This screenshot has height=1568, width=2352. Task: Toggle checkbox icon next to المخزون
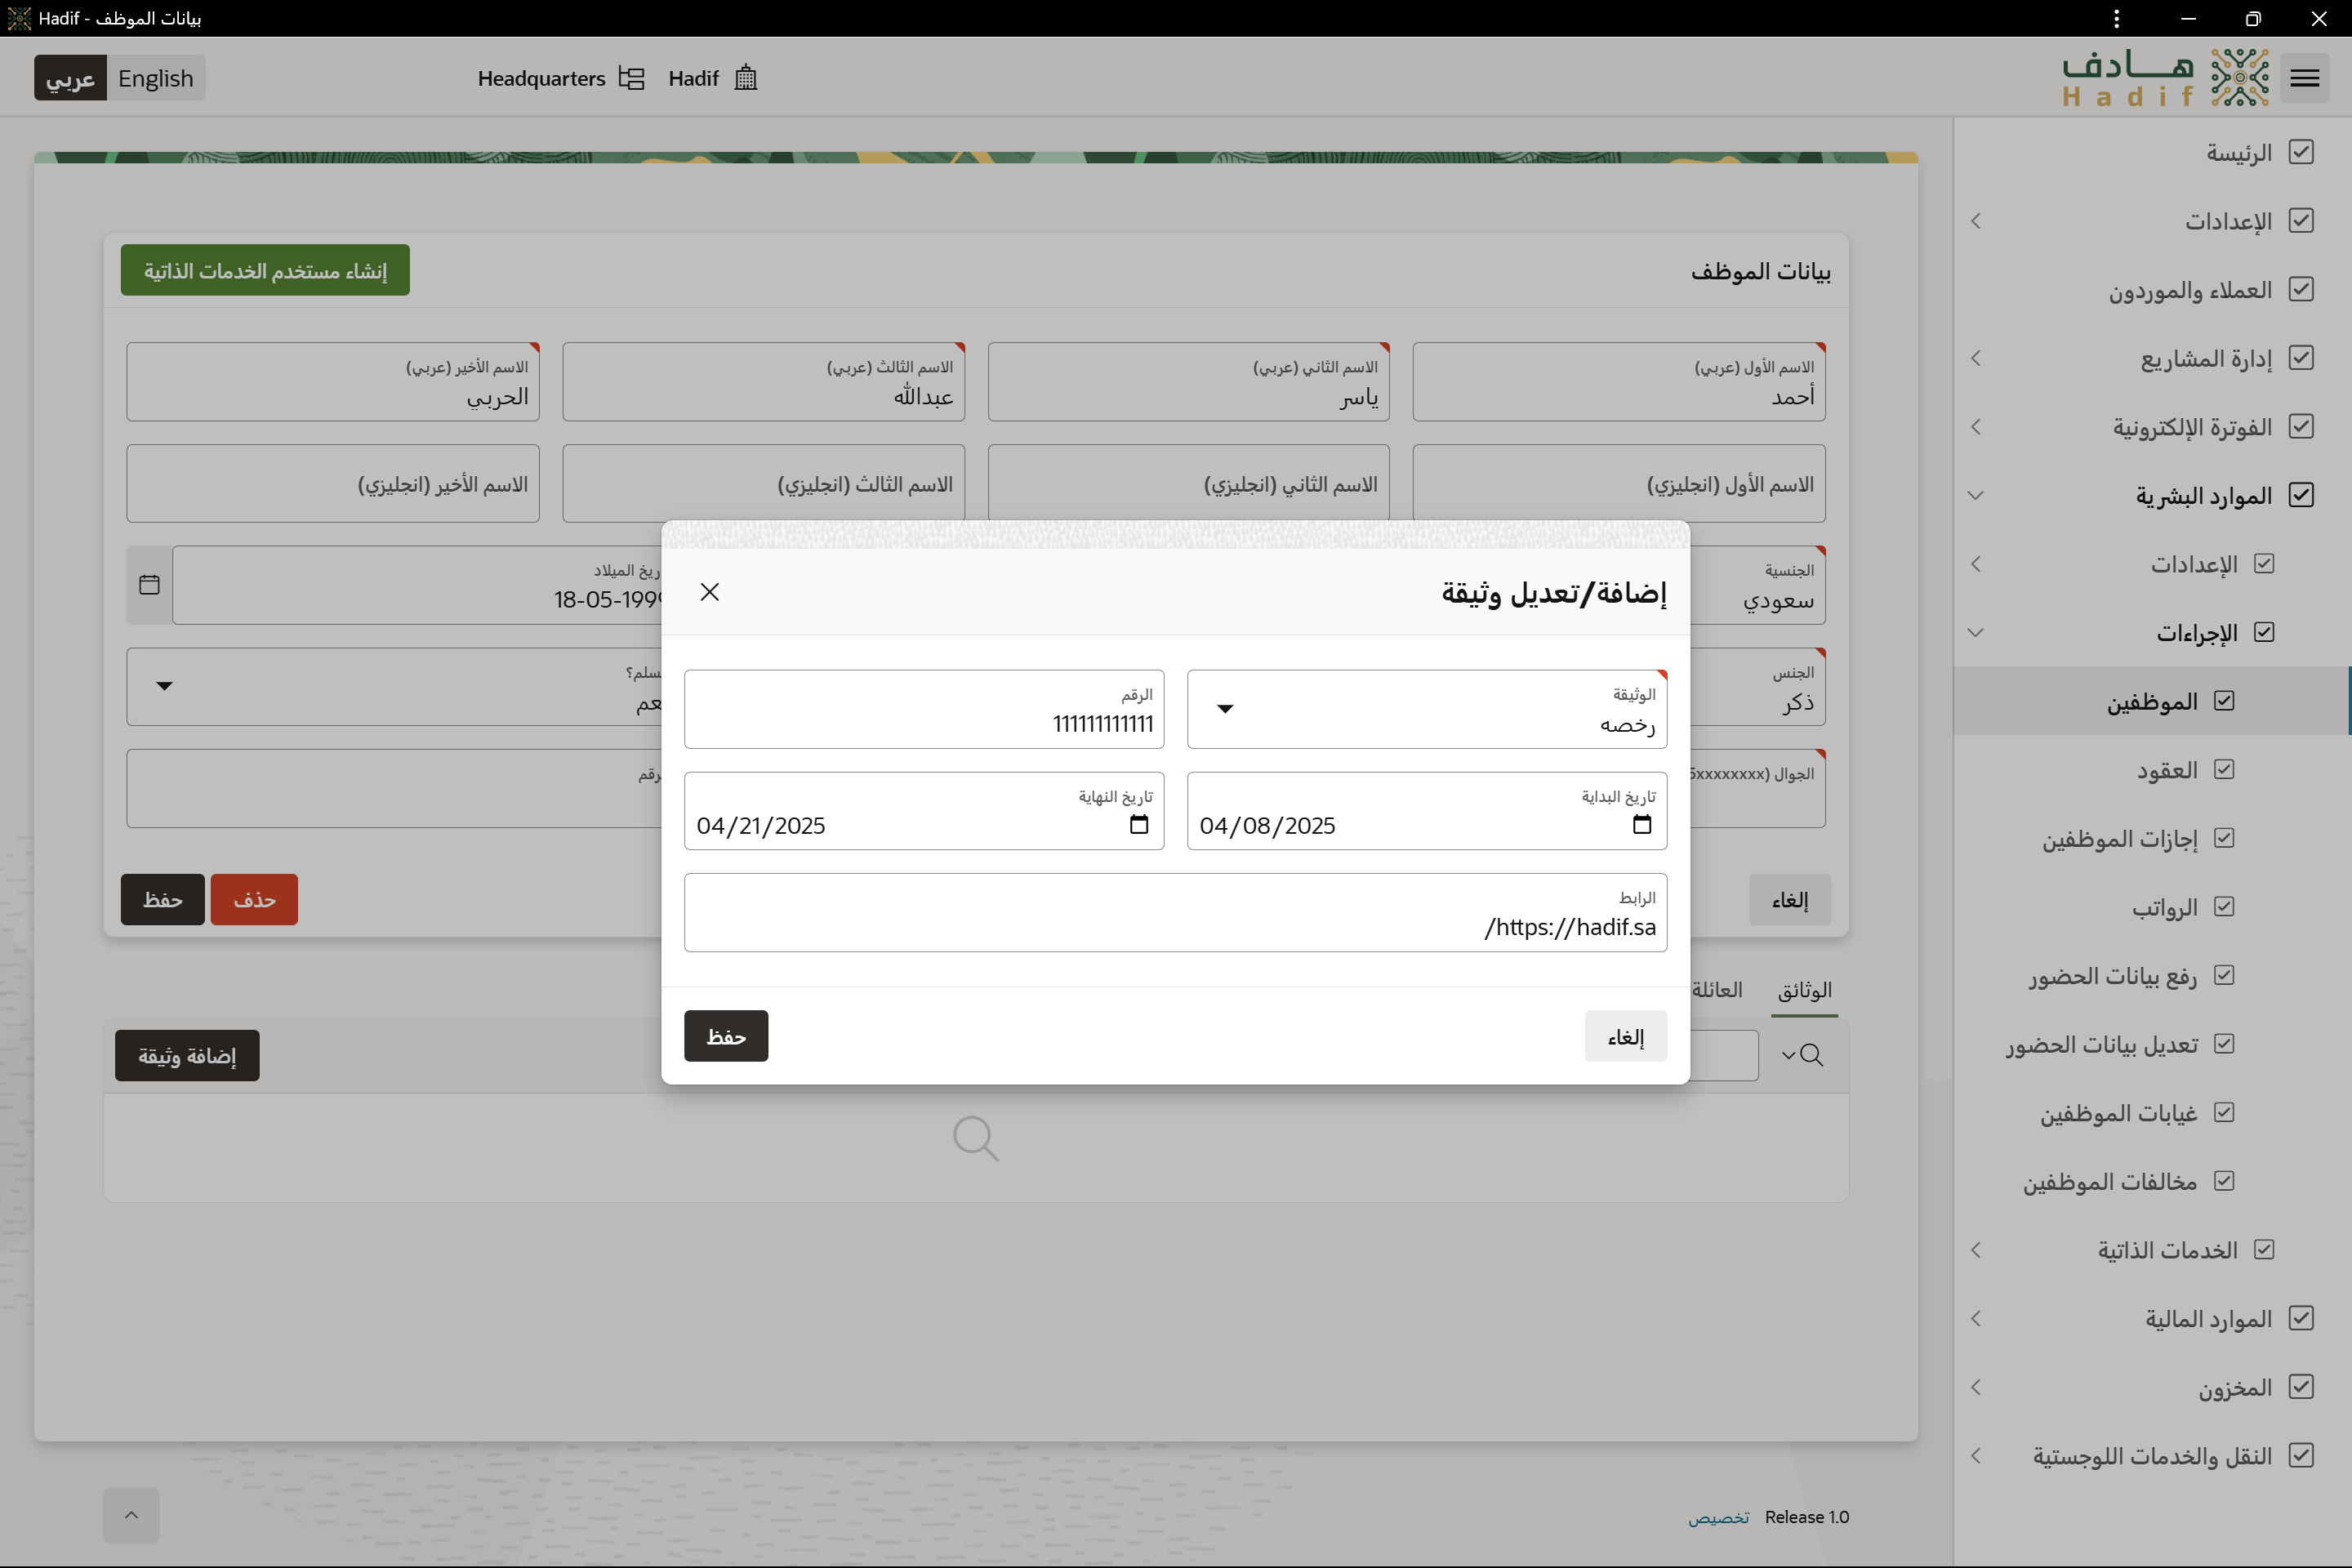2301,1387
